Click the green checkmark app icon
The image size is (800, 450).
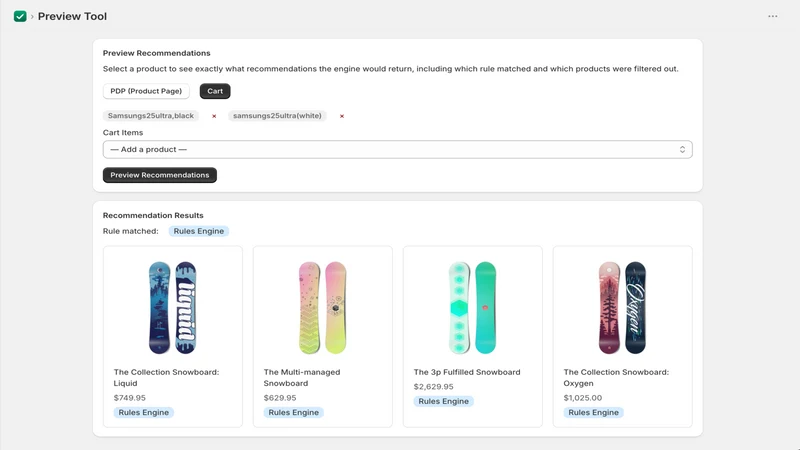tap(20, 16)
